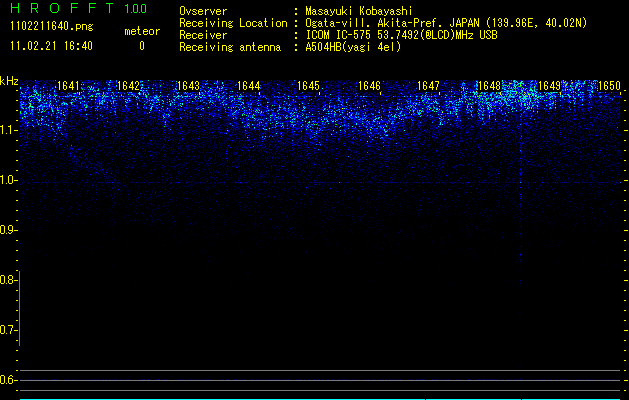The width and height of the screenshot is (629, 400).
Task: Click the 0.9 kHz axis label
Action: [8, 230]
